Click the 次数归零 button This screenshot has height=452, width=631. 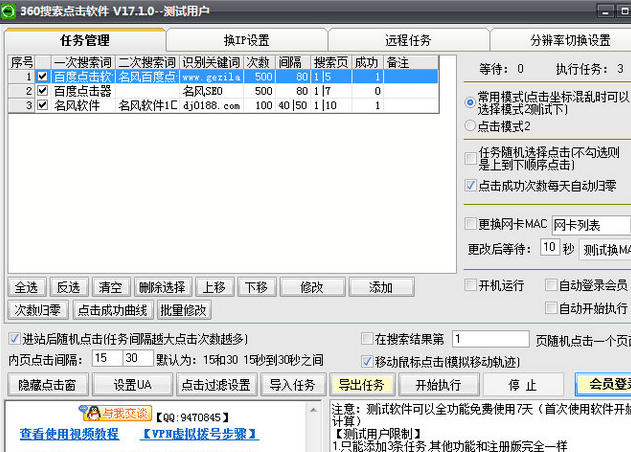coord(37,310)
